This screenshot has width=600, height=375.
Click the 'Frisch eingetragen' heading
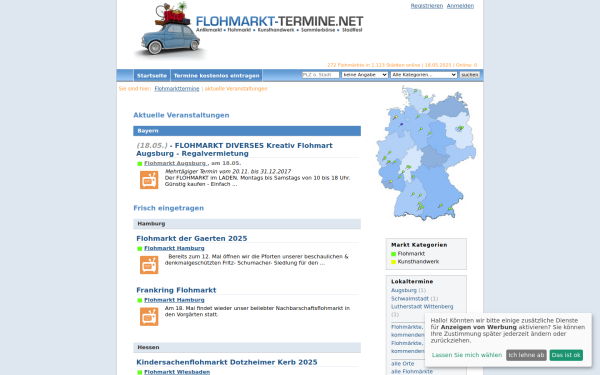pyautogui.click(x=169, y=208)
